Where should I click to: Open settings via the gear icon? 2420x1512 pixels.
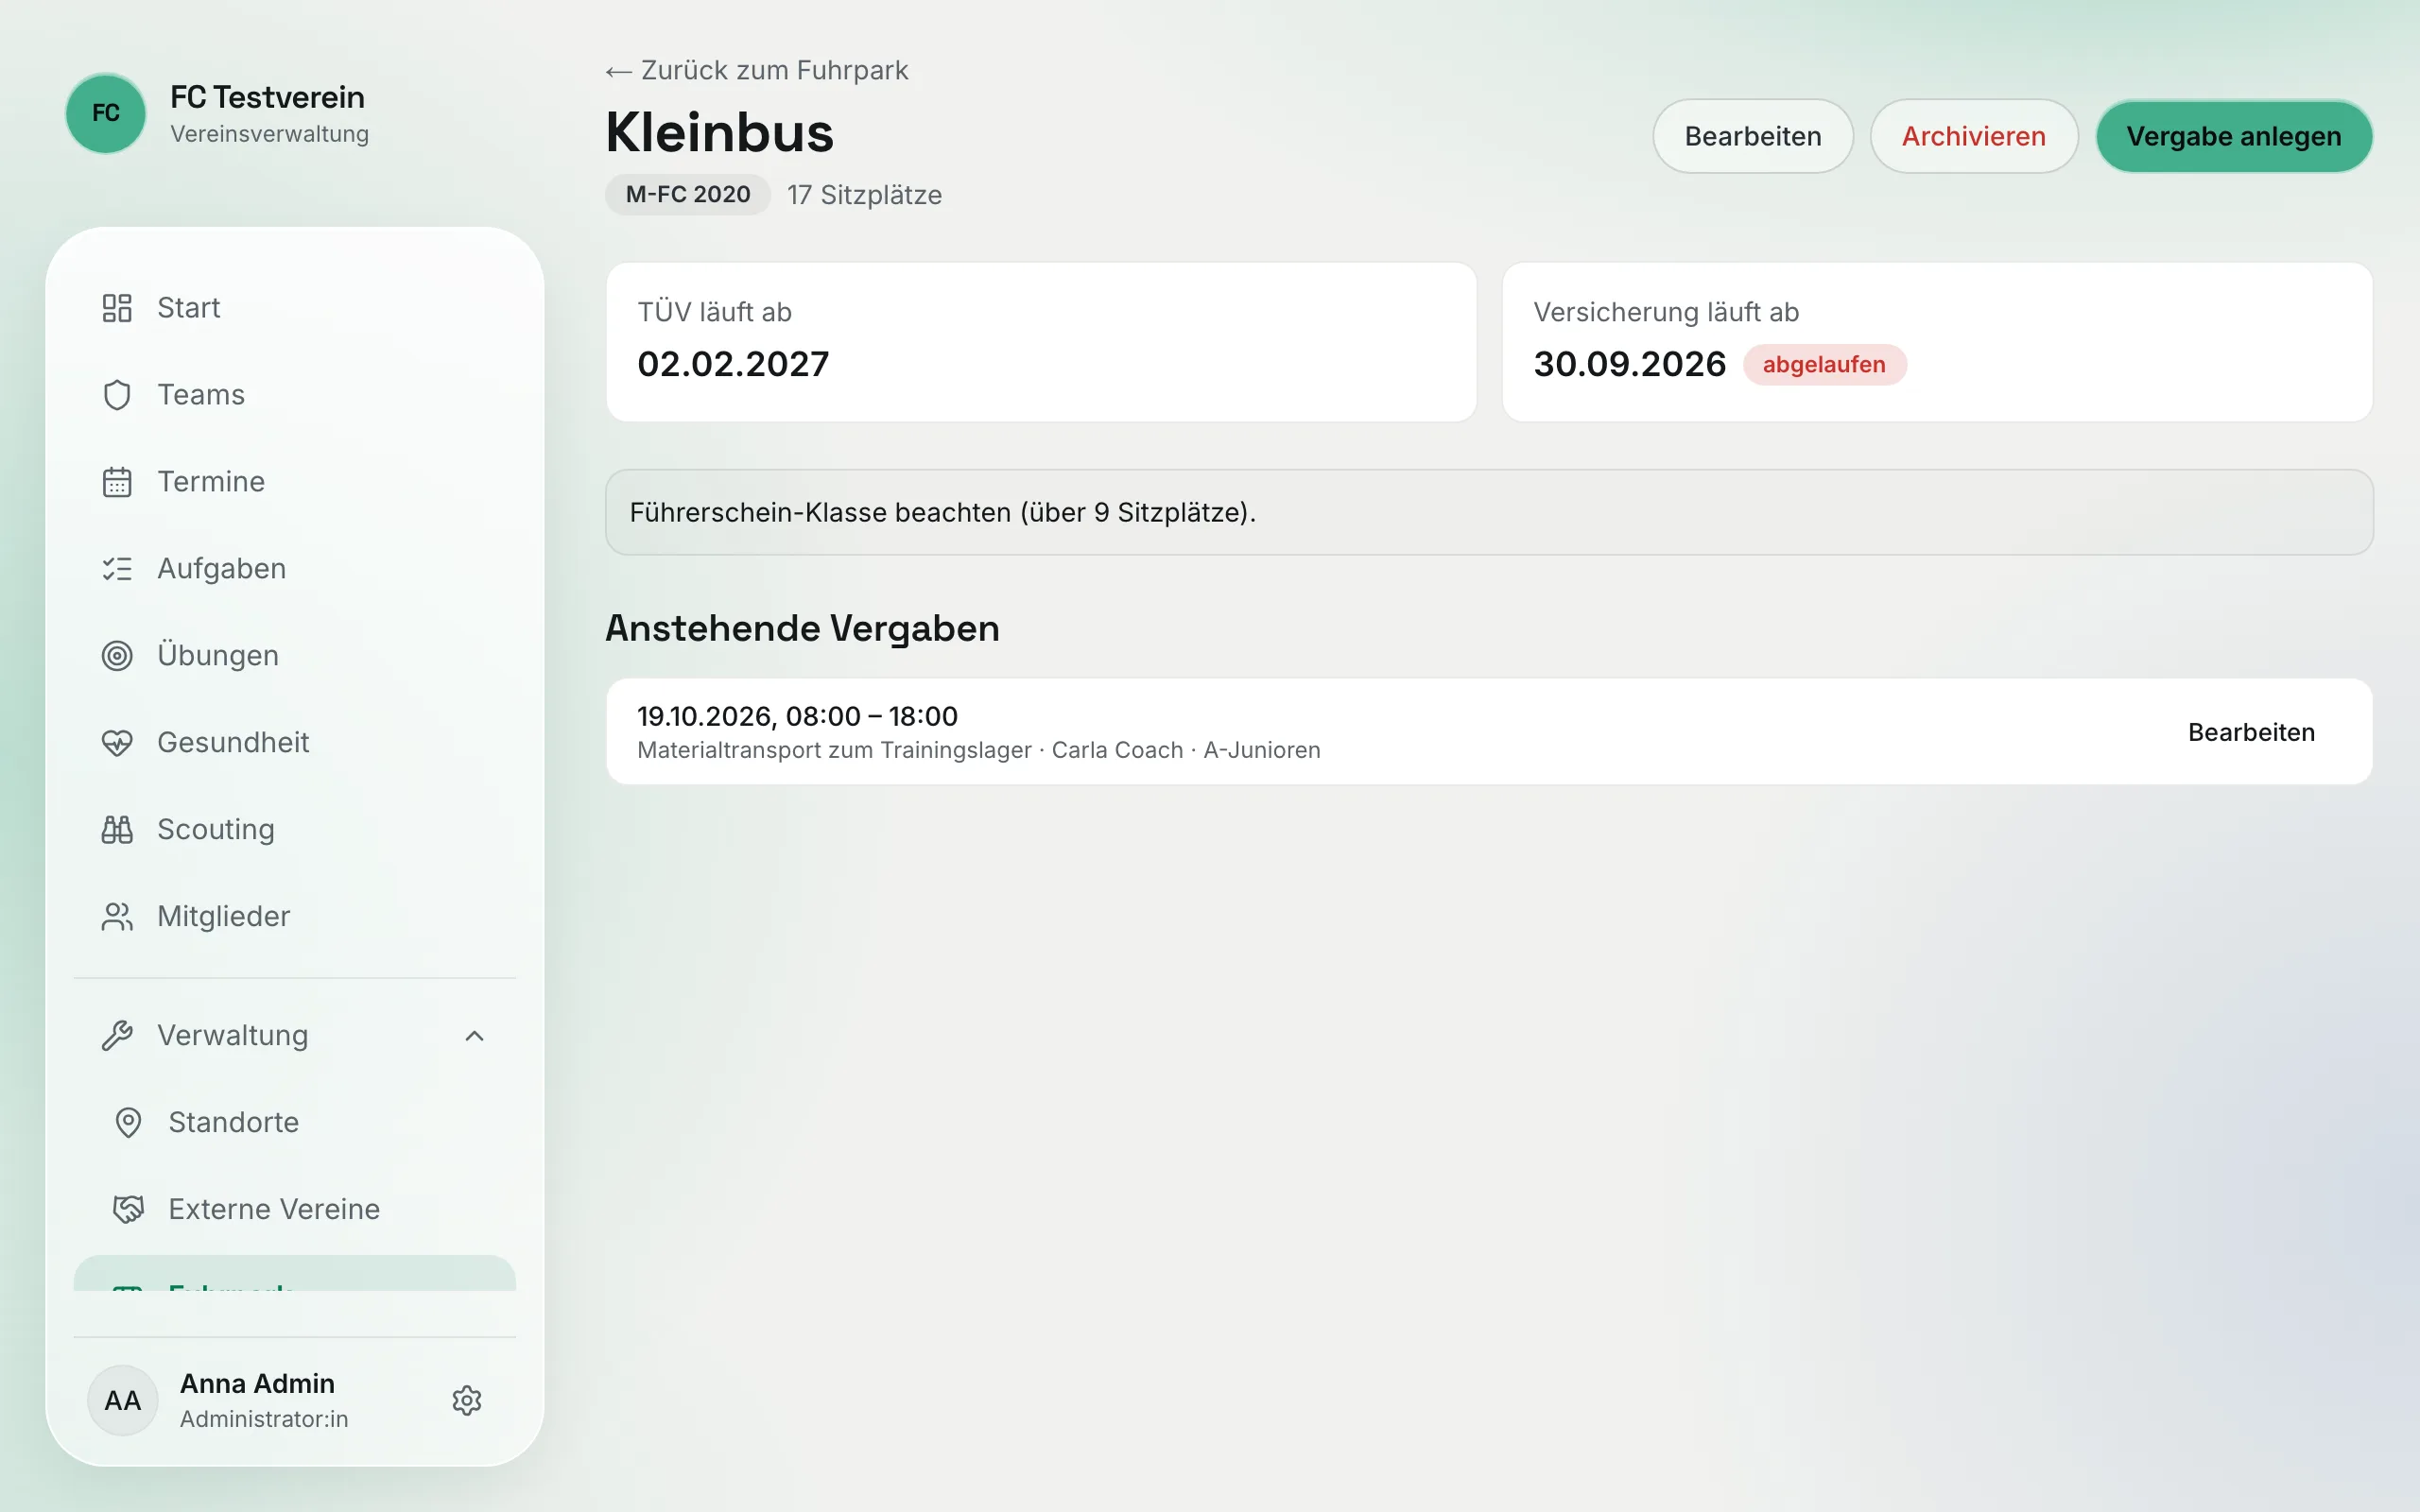pos(467,1400)
